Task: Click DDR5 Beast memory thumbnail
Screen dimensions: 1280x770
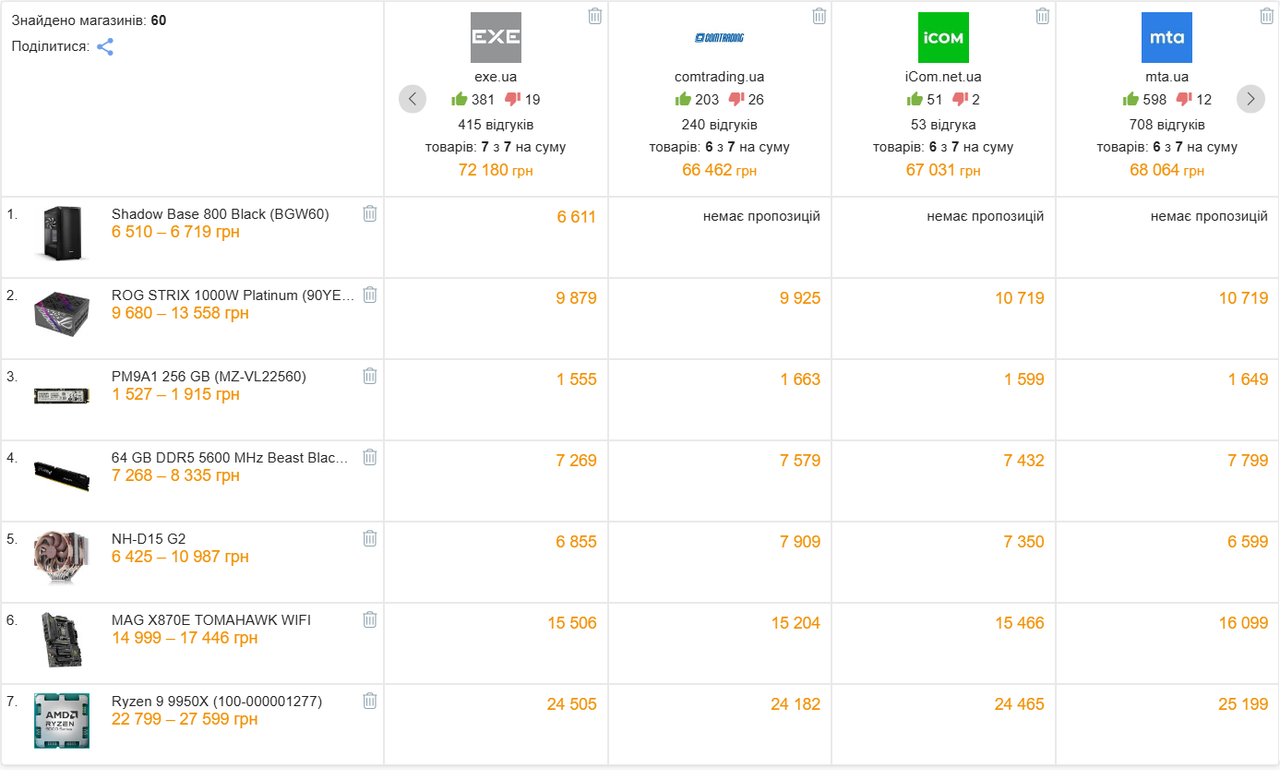Action: pyautogui.click(x=62, y=474)
